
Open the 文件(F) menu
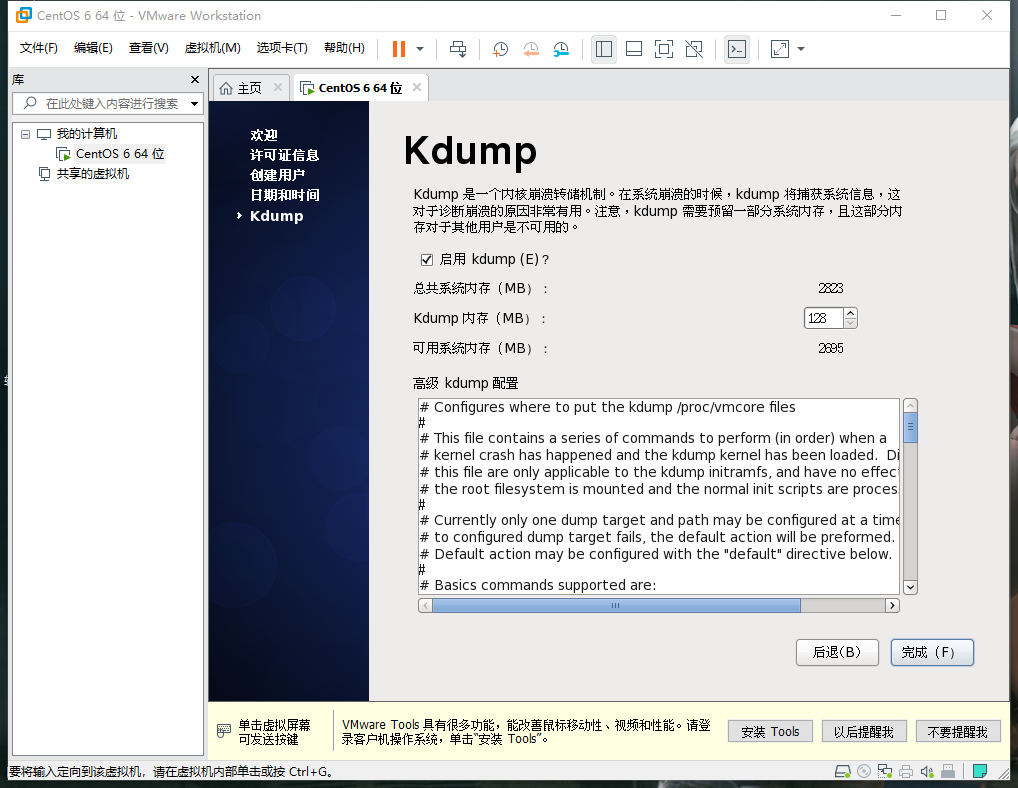[38, 48]
